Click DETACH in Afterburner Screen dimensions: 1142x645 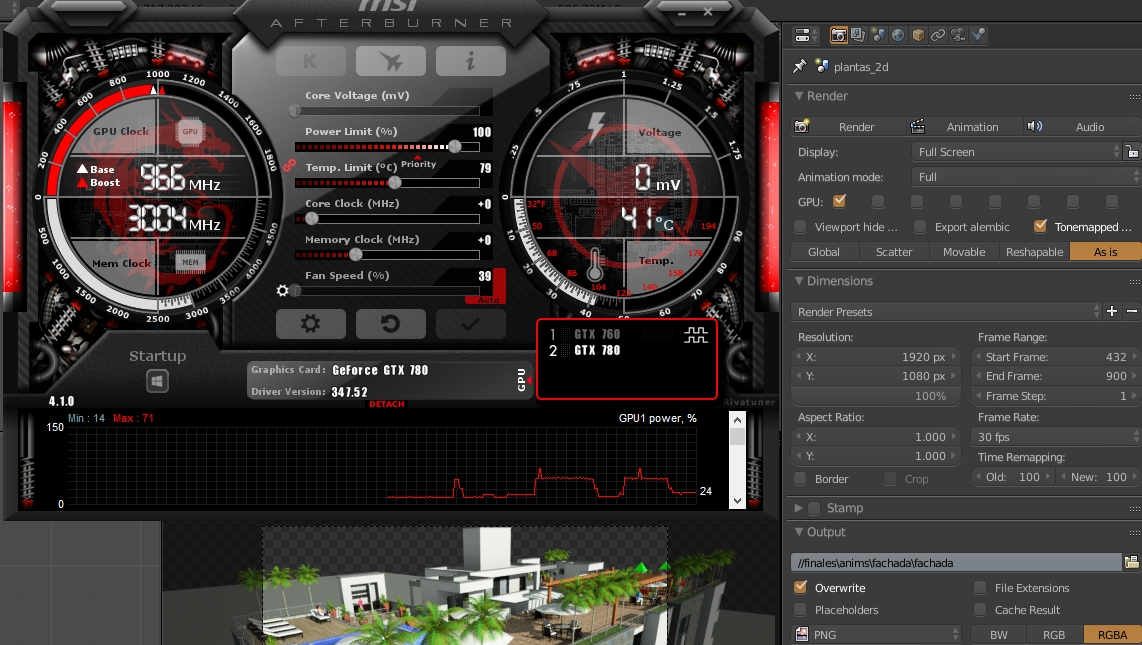387,404
